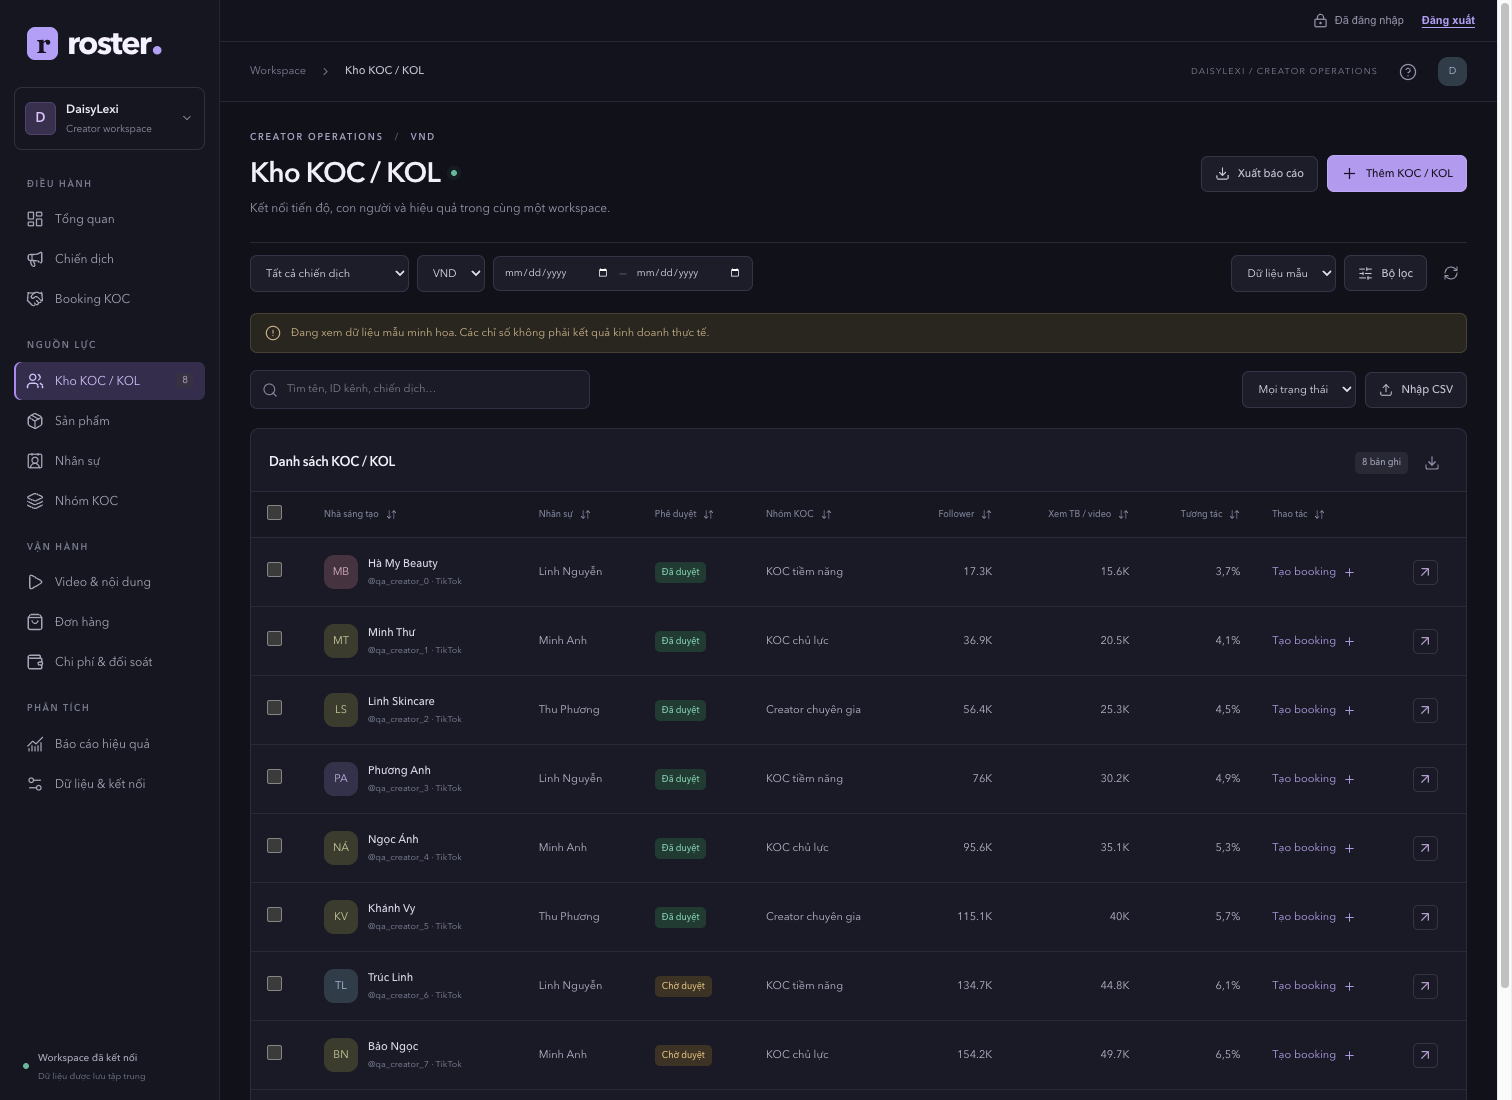Viewport: 1512px width, 1100px height.
Task: Check the Ngọc Ánh row checkbox
Action: [275, 846]
